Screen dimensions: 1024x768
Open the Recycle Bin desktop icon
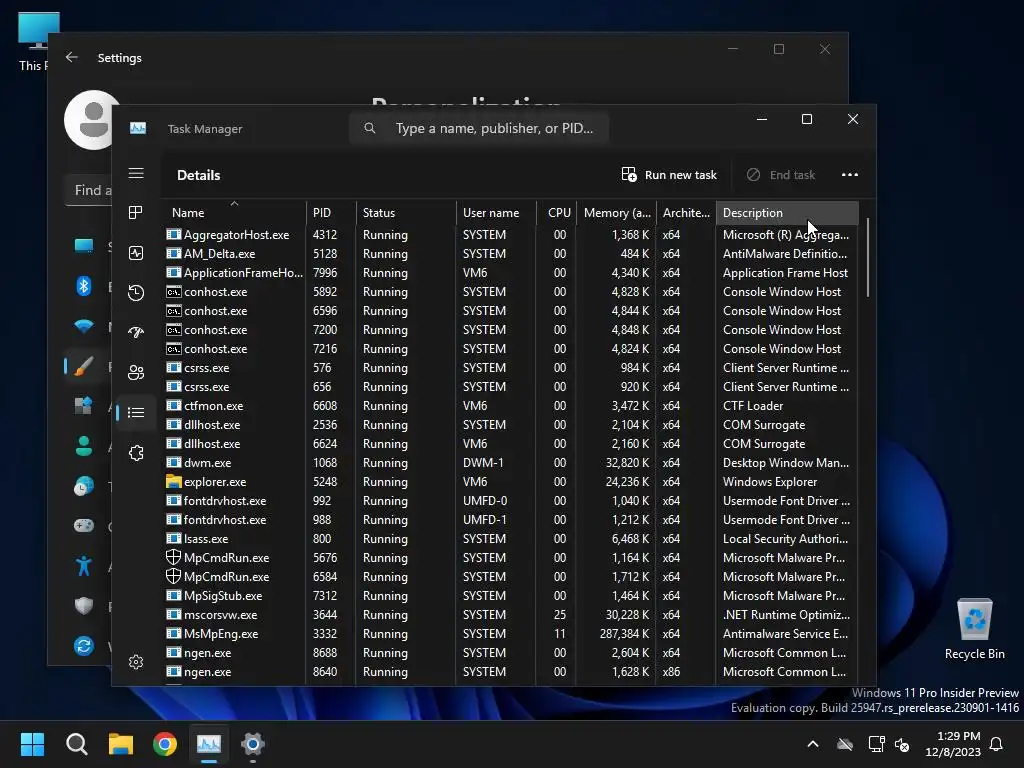click(974, 630)
